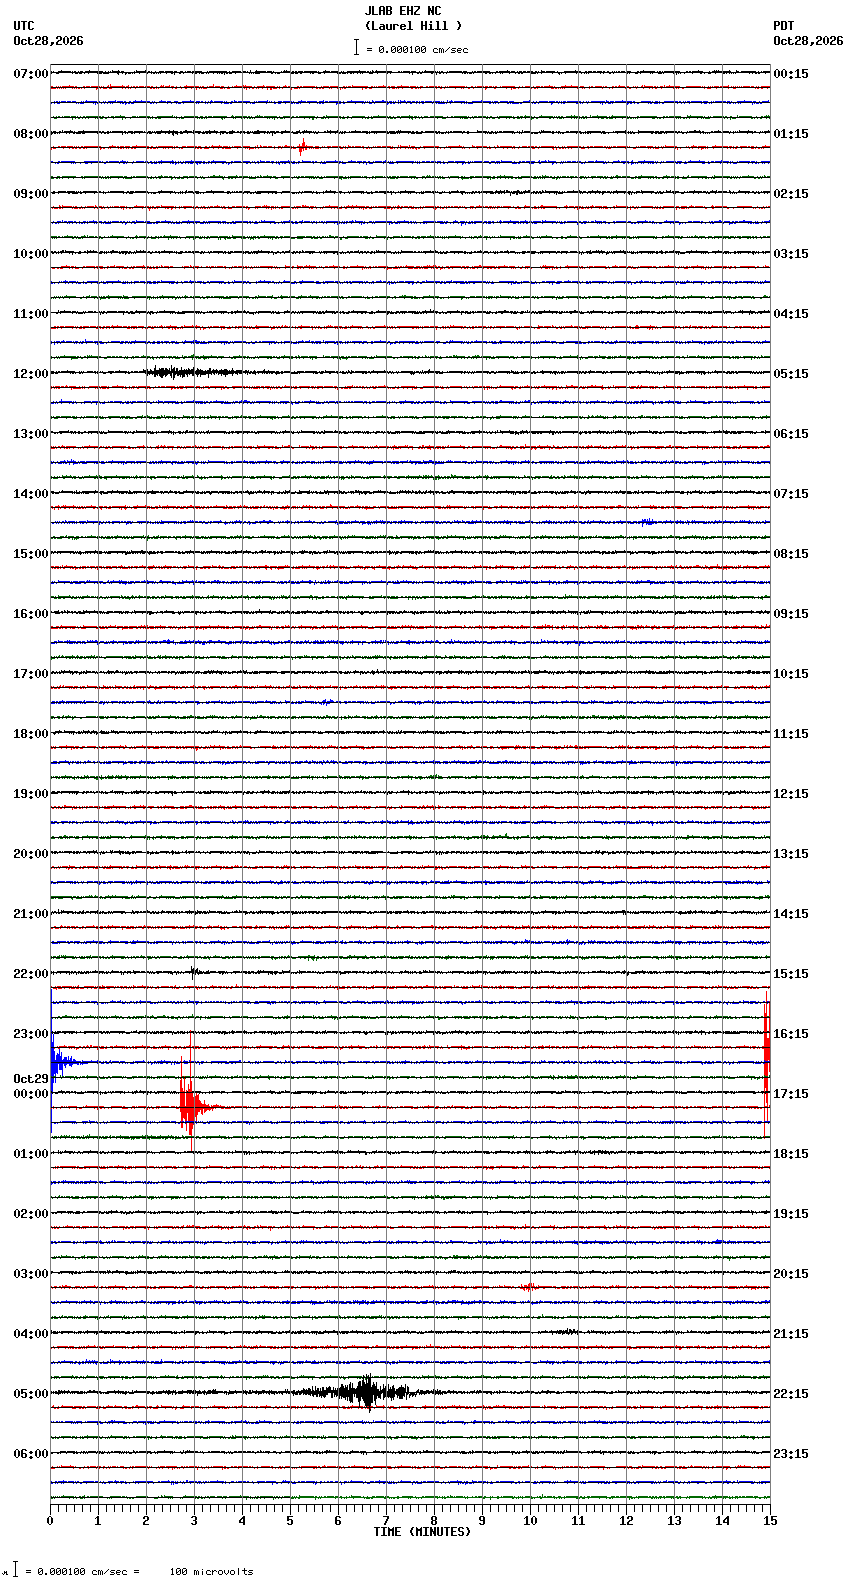Click the small red spike near 08:15 trace
The height and width of the screenshot is (1584, 850).
click(302, 147)
